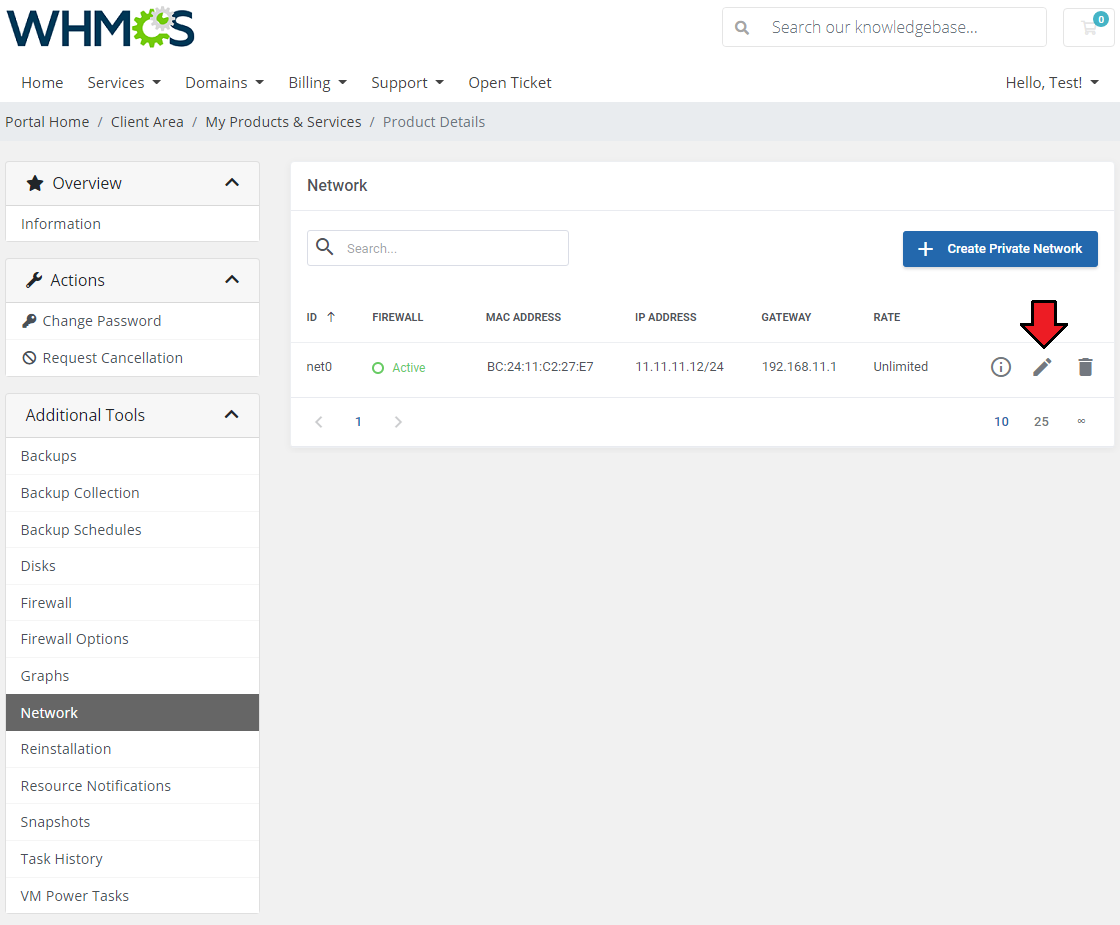Sort by IP ADDRESS column header
This screenshot has width=1120, height=925.
pos(666,317)
